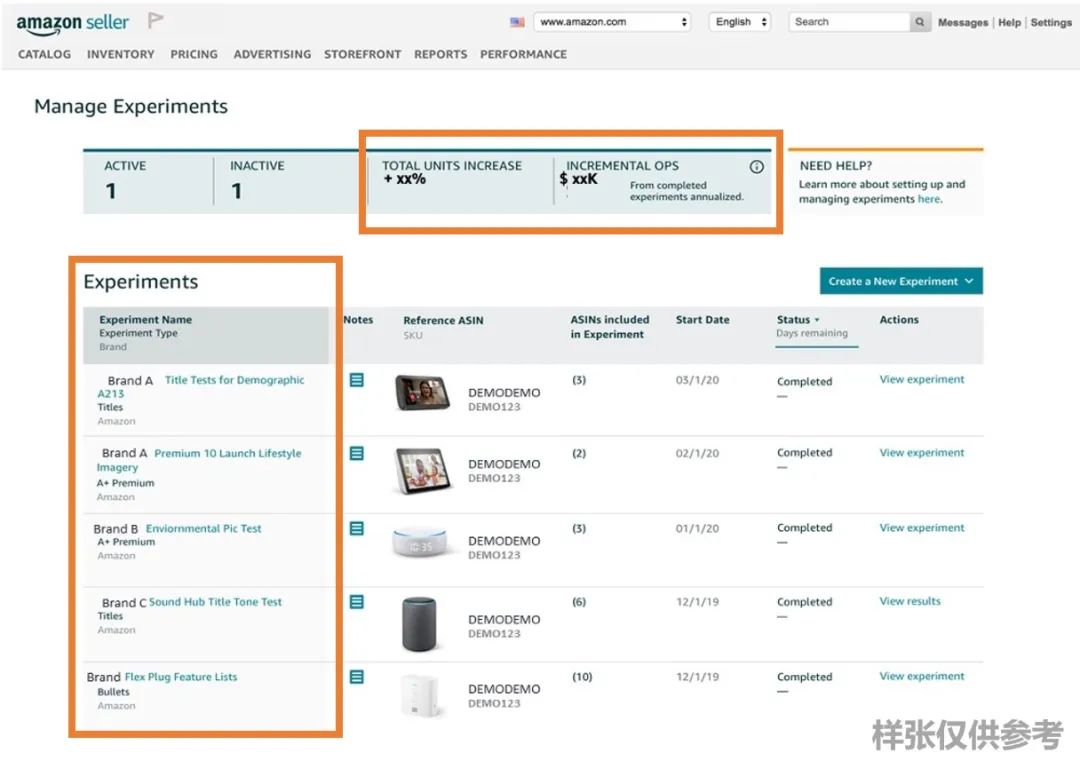Click the 'here' link under Need Help
Viewport: 1080px width, 761px height.
pyautogui.click(x=929, y=199)
